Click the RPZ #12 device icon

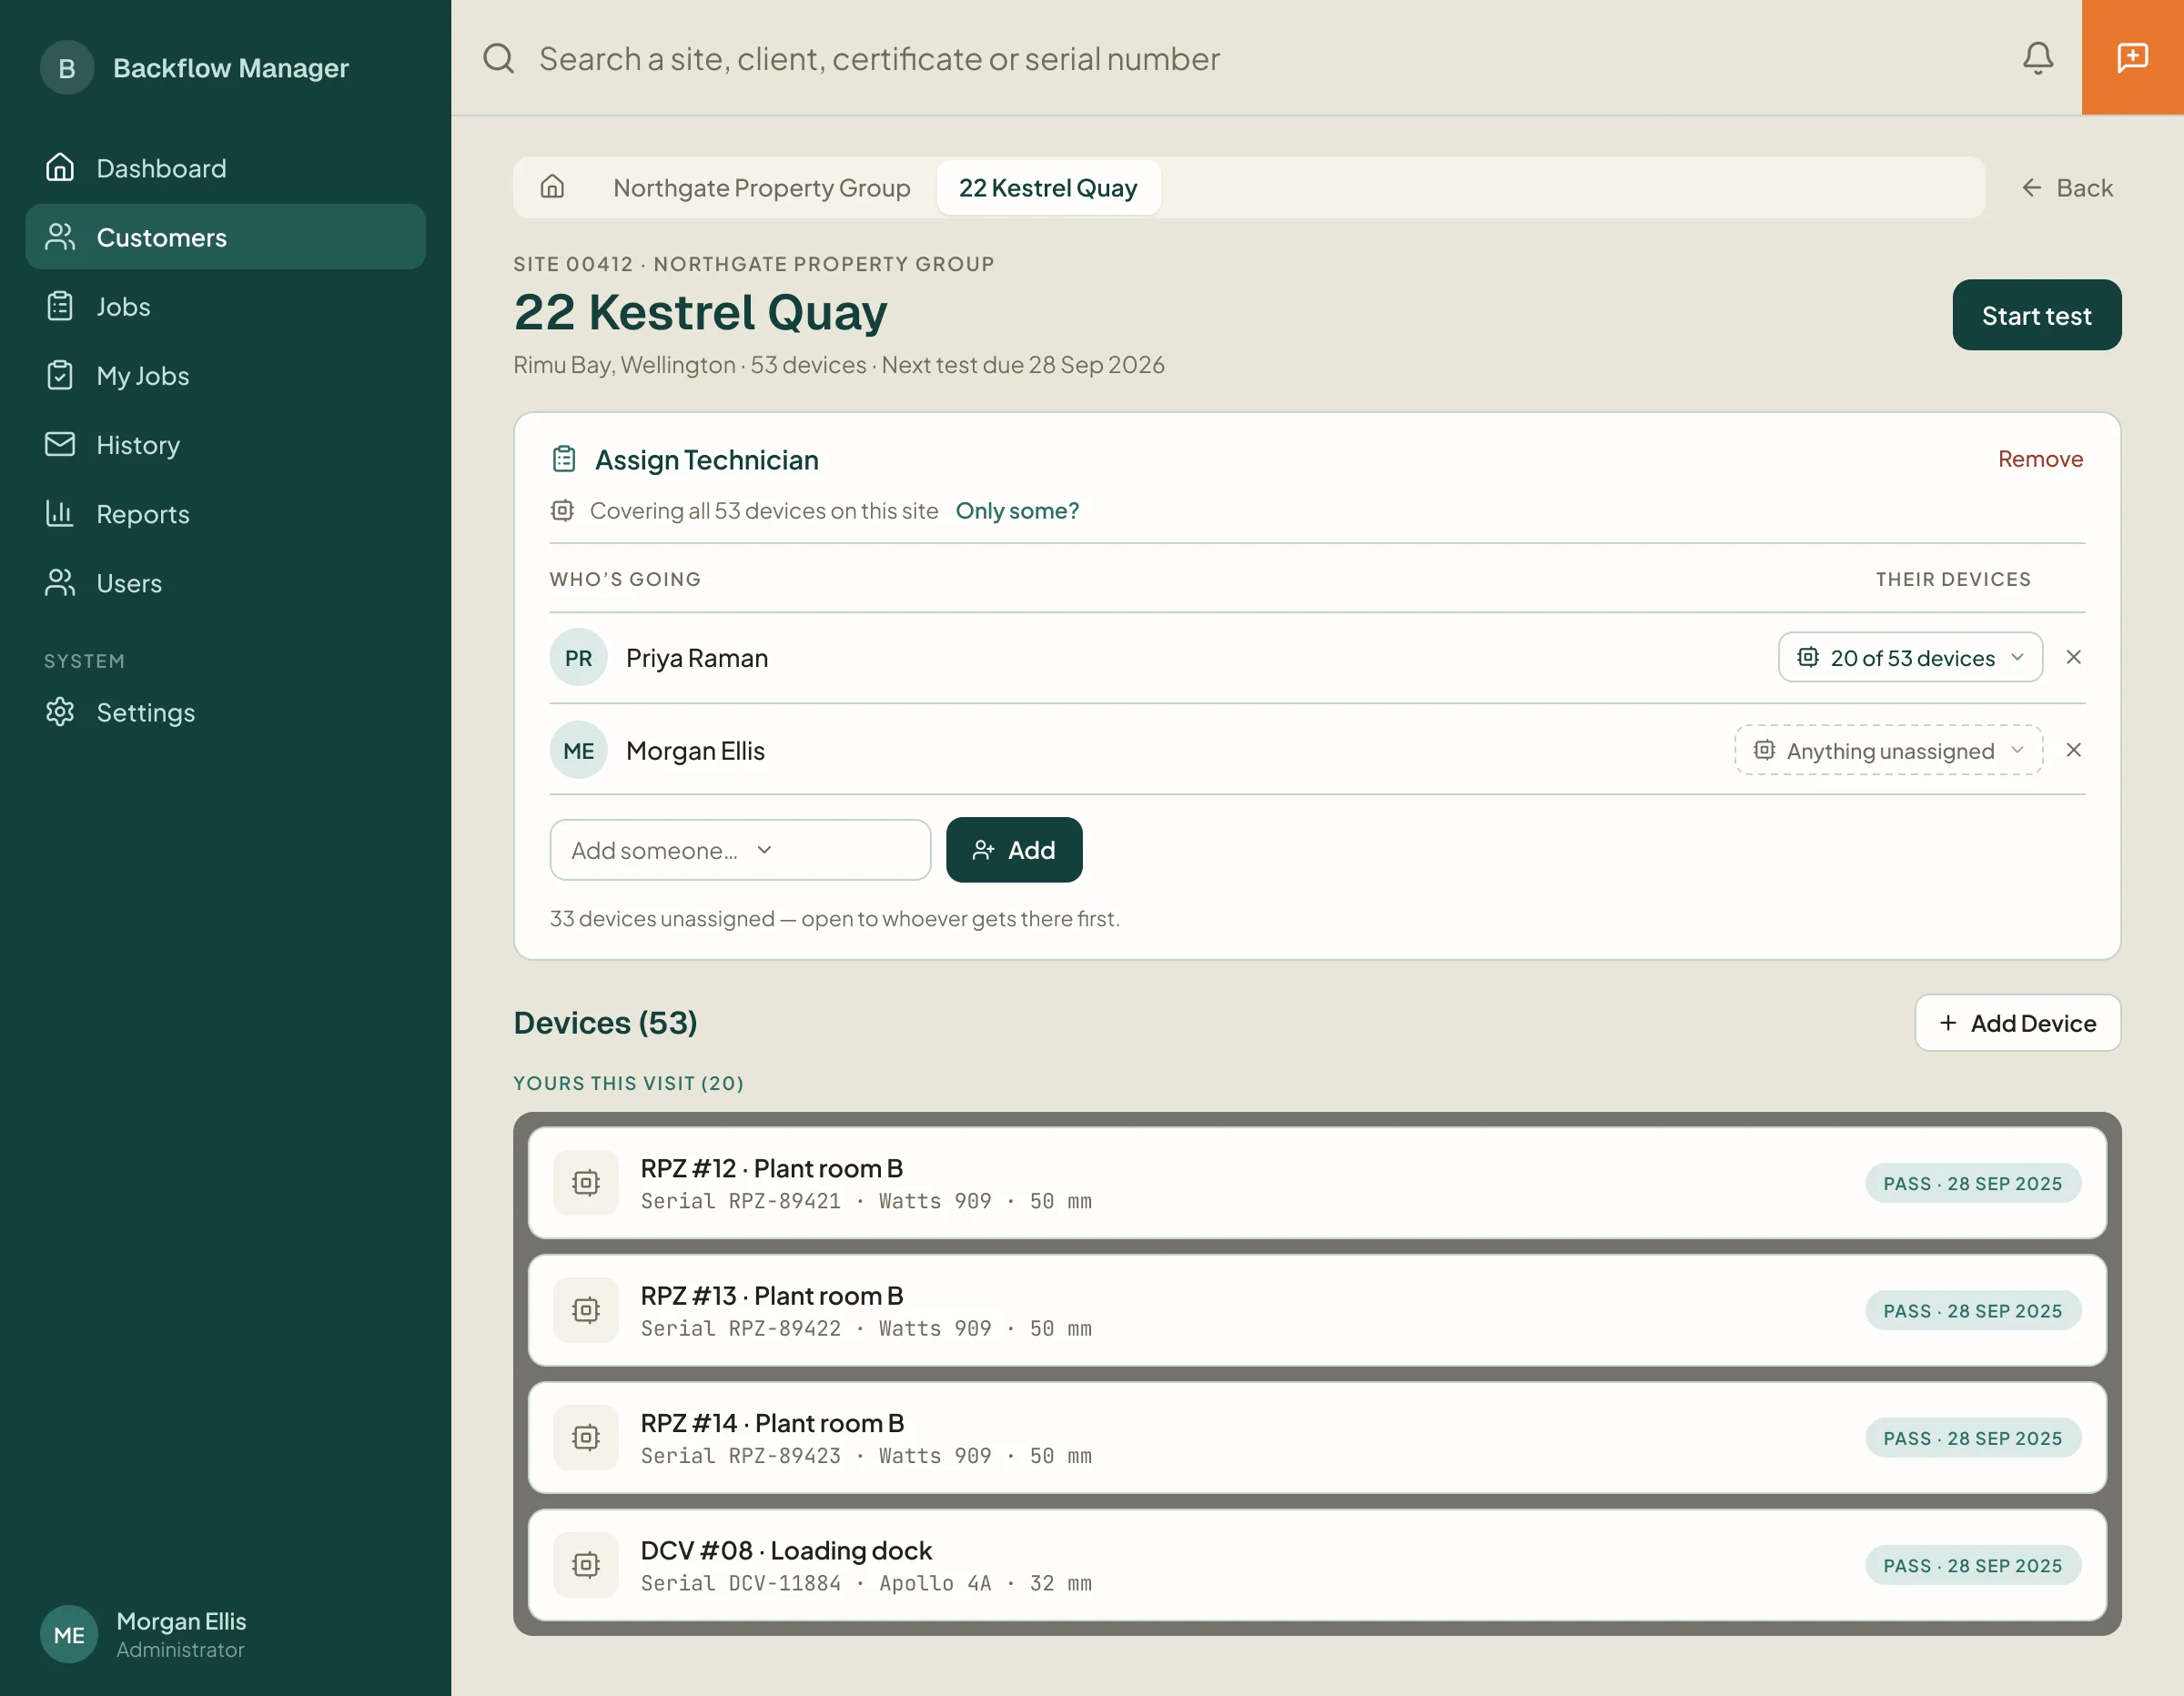click(x=586, y=1183)
